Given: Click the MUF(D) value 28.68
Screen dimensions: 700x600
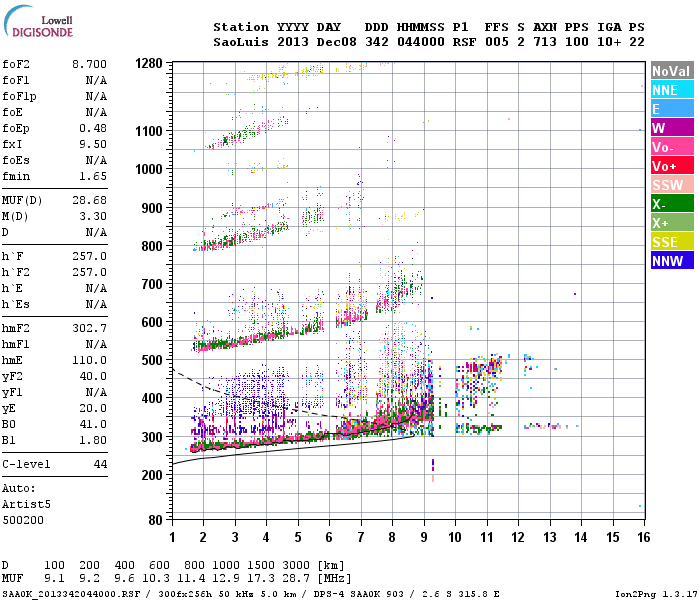Looking at the screenshot, I should click(89, 200).
